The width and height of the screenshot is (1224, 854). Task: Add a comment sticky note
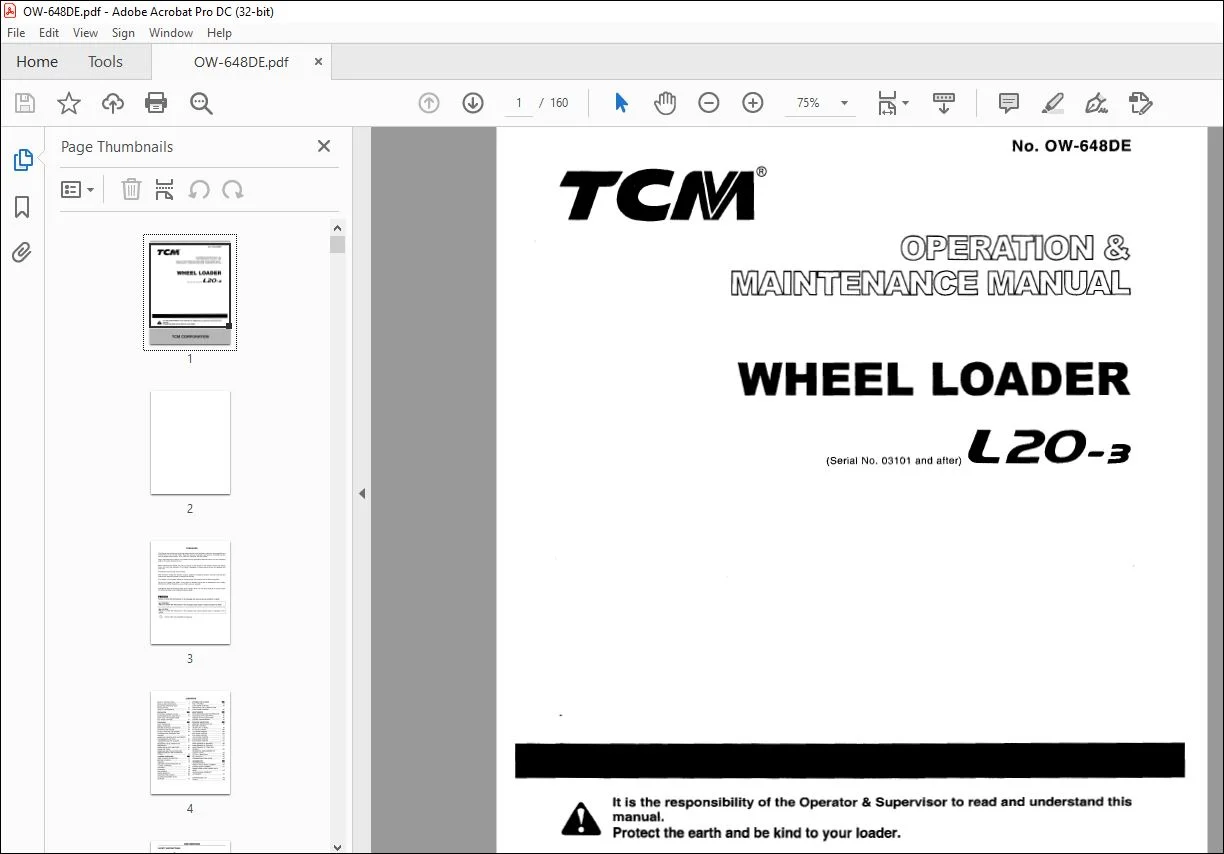[x=1009, y=103]
